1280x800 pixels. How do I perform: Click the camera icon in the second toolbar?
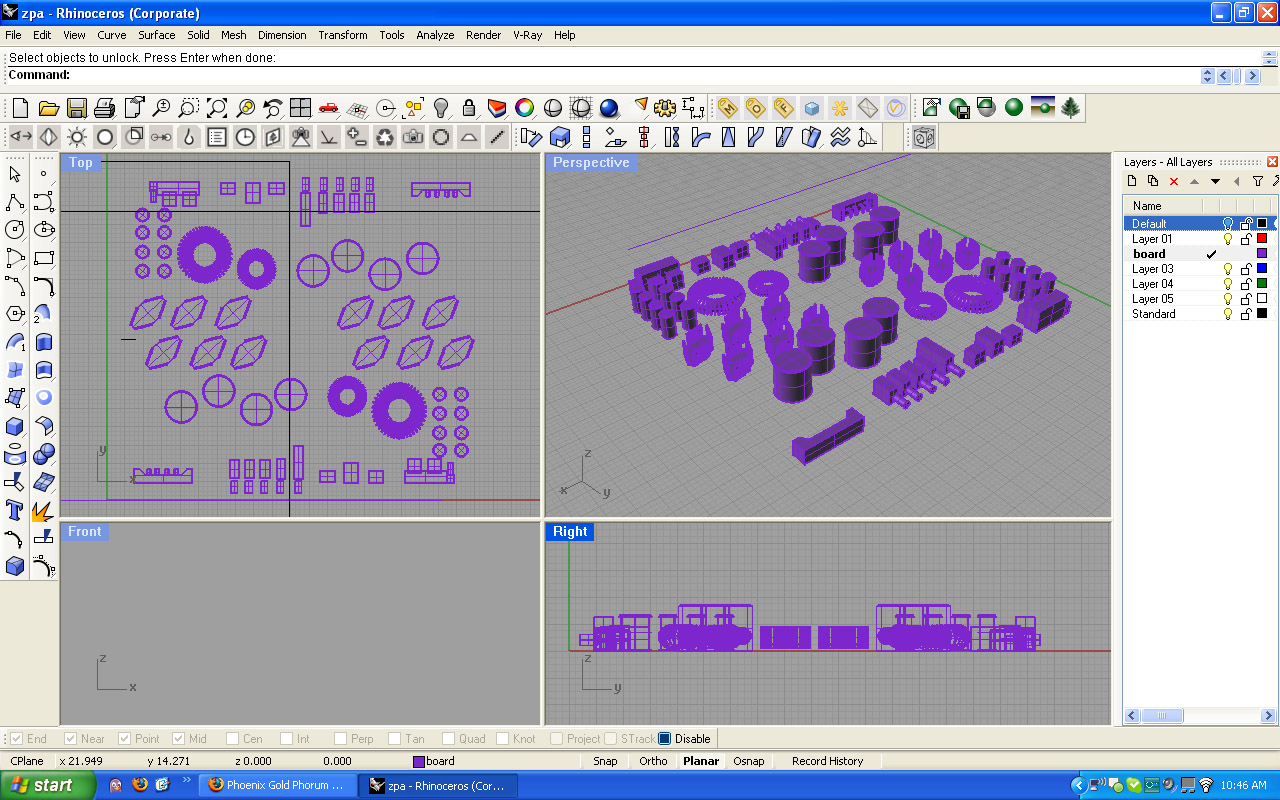pos(413,137)
